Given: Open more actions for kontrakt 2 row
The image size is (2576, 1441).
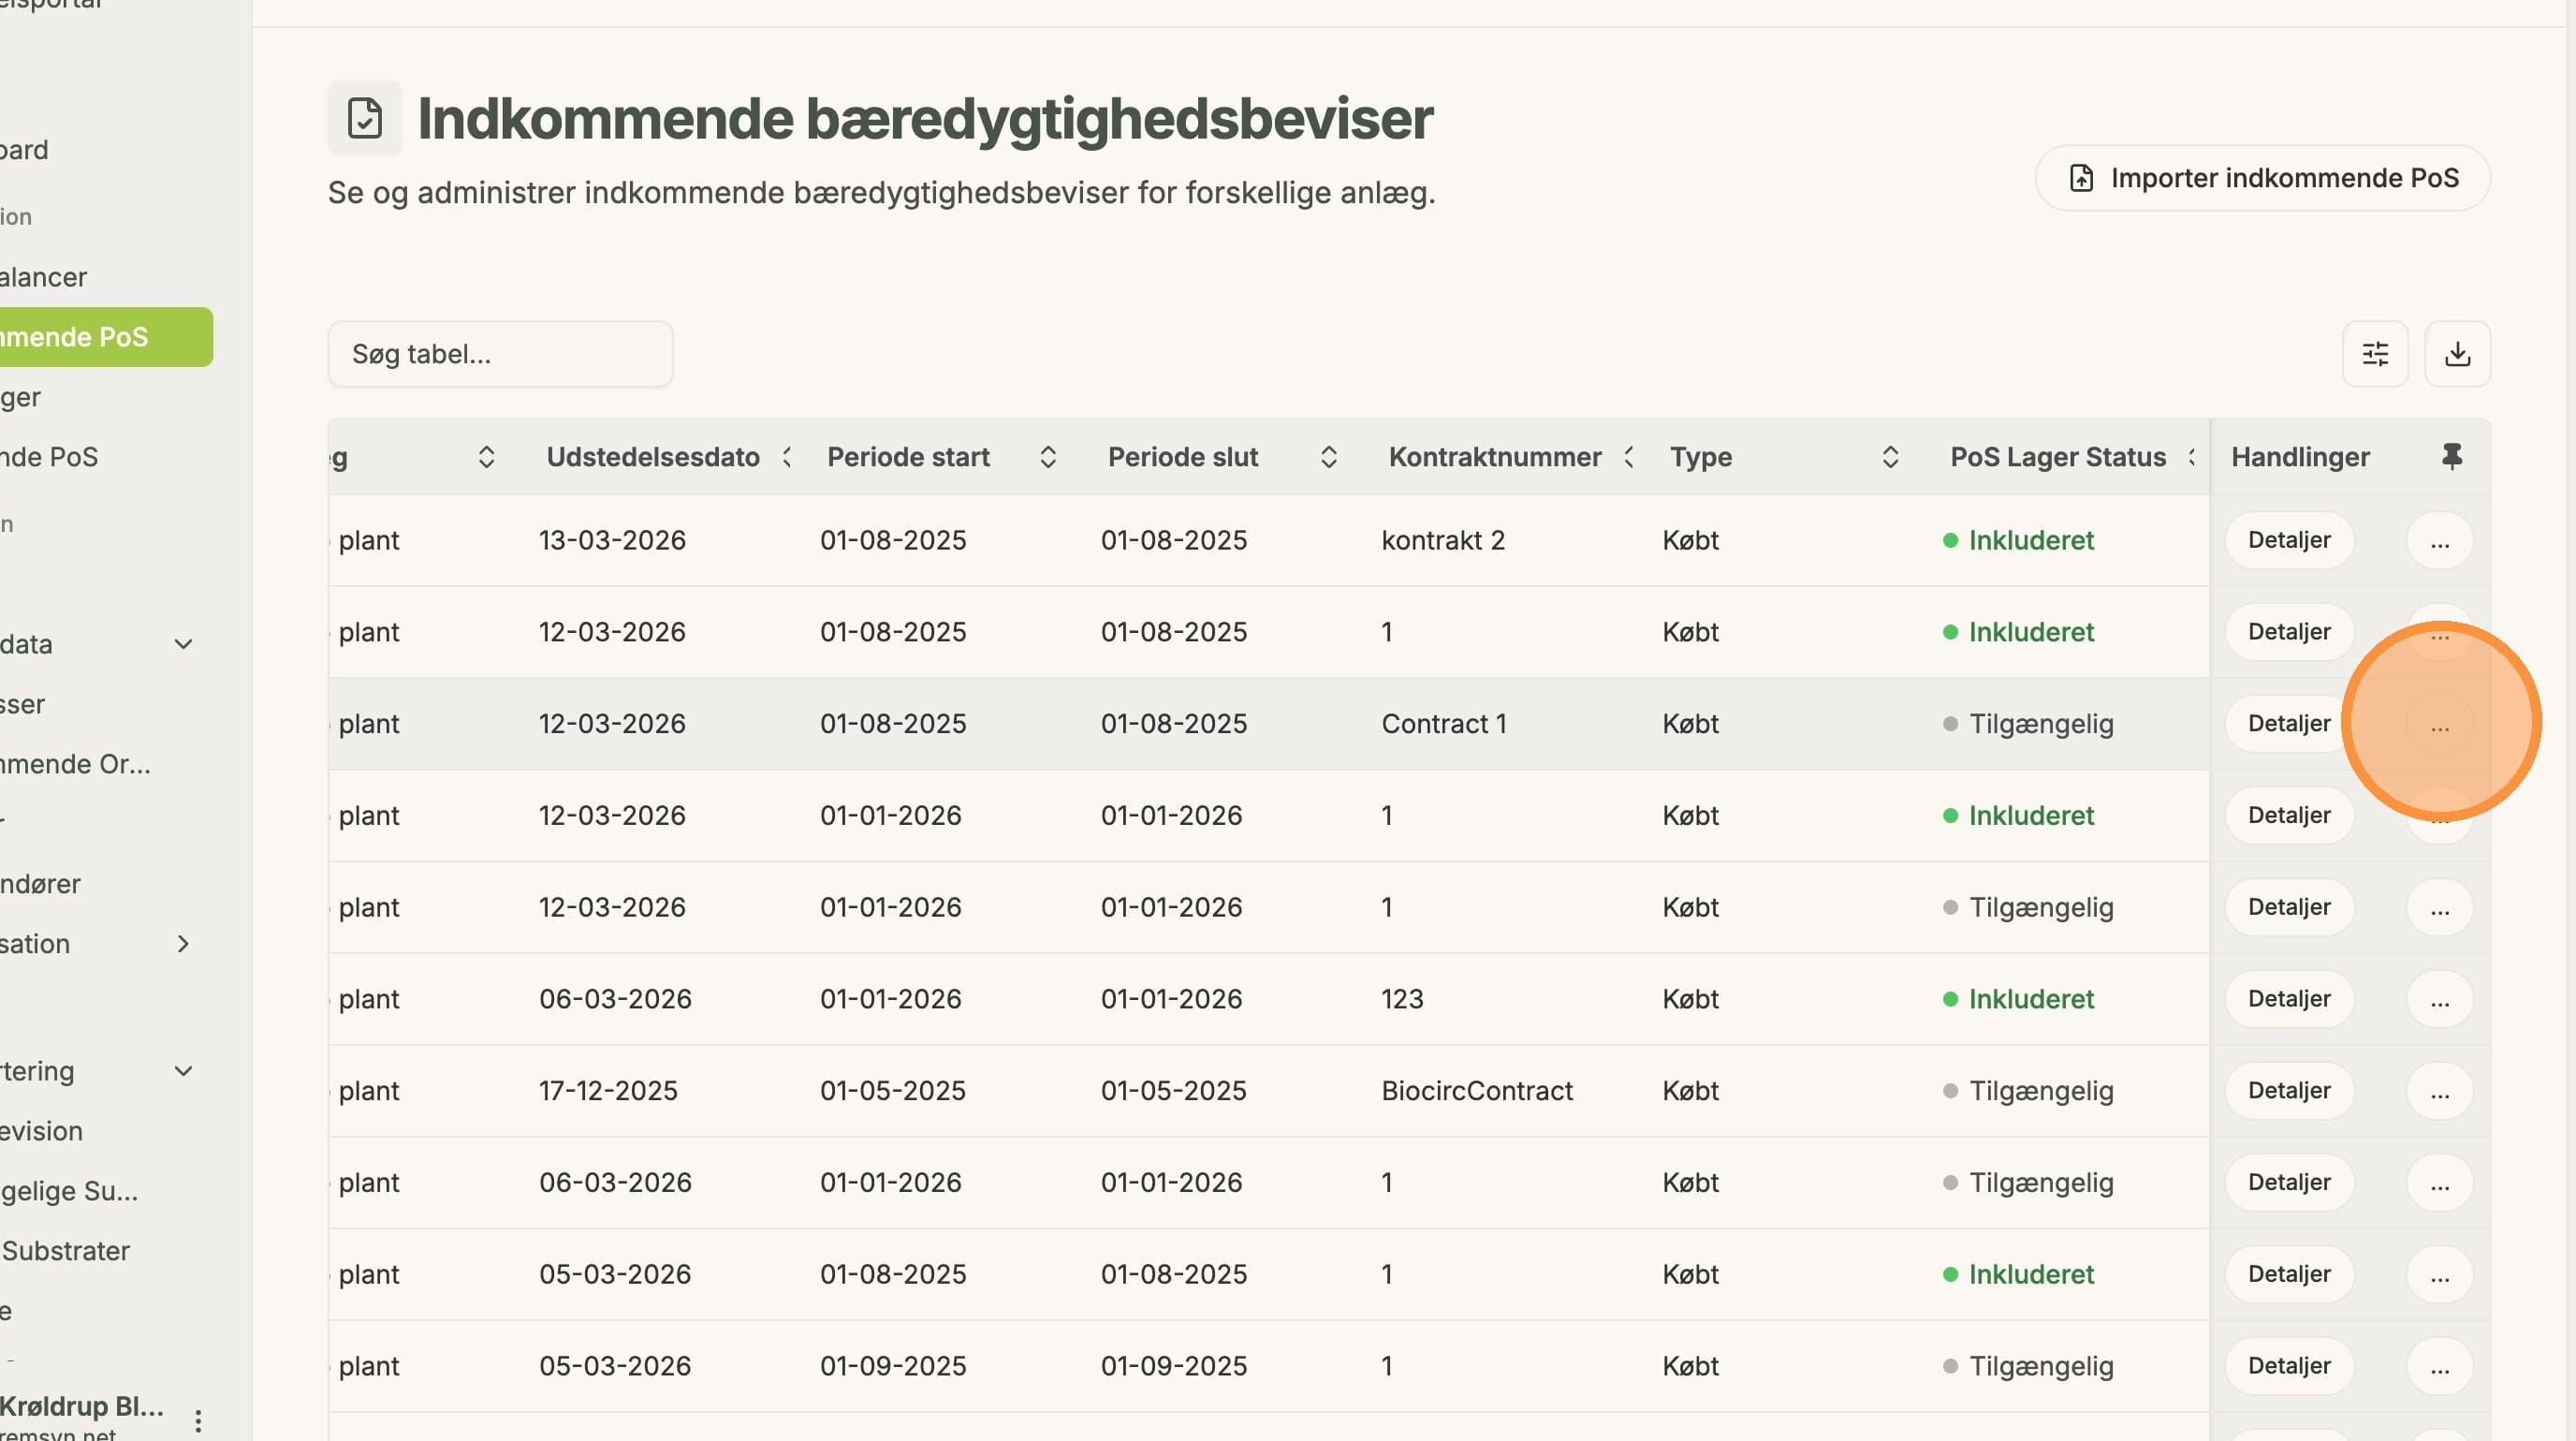Looking at the screenshot, I should tap(2439, 541).
